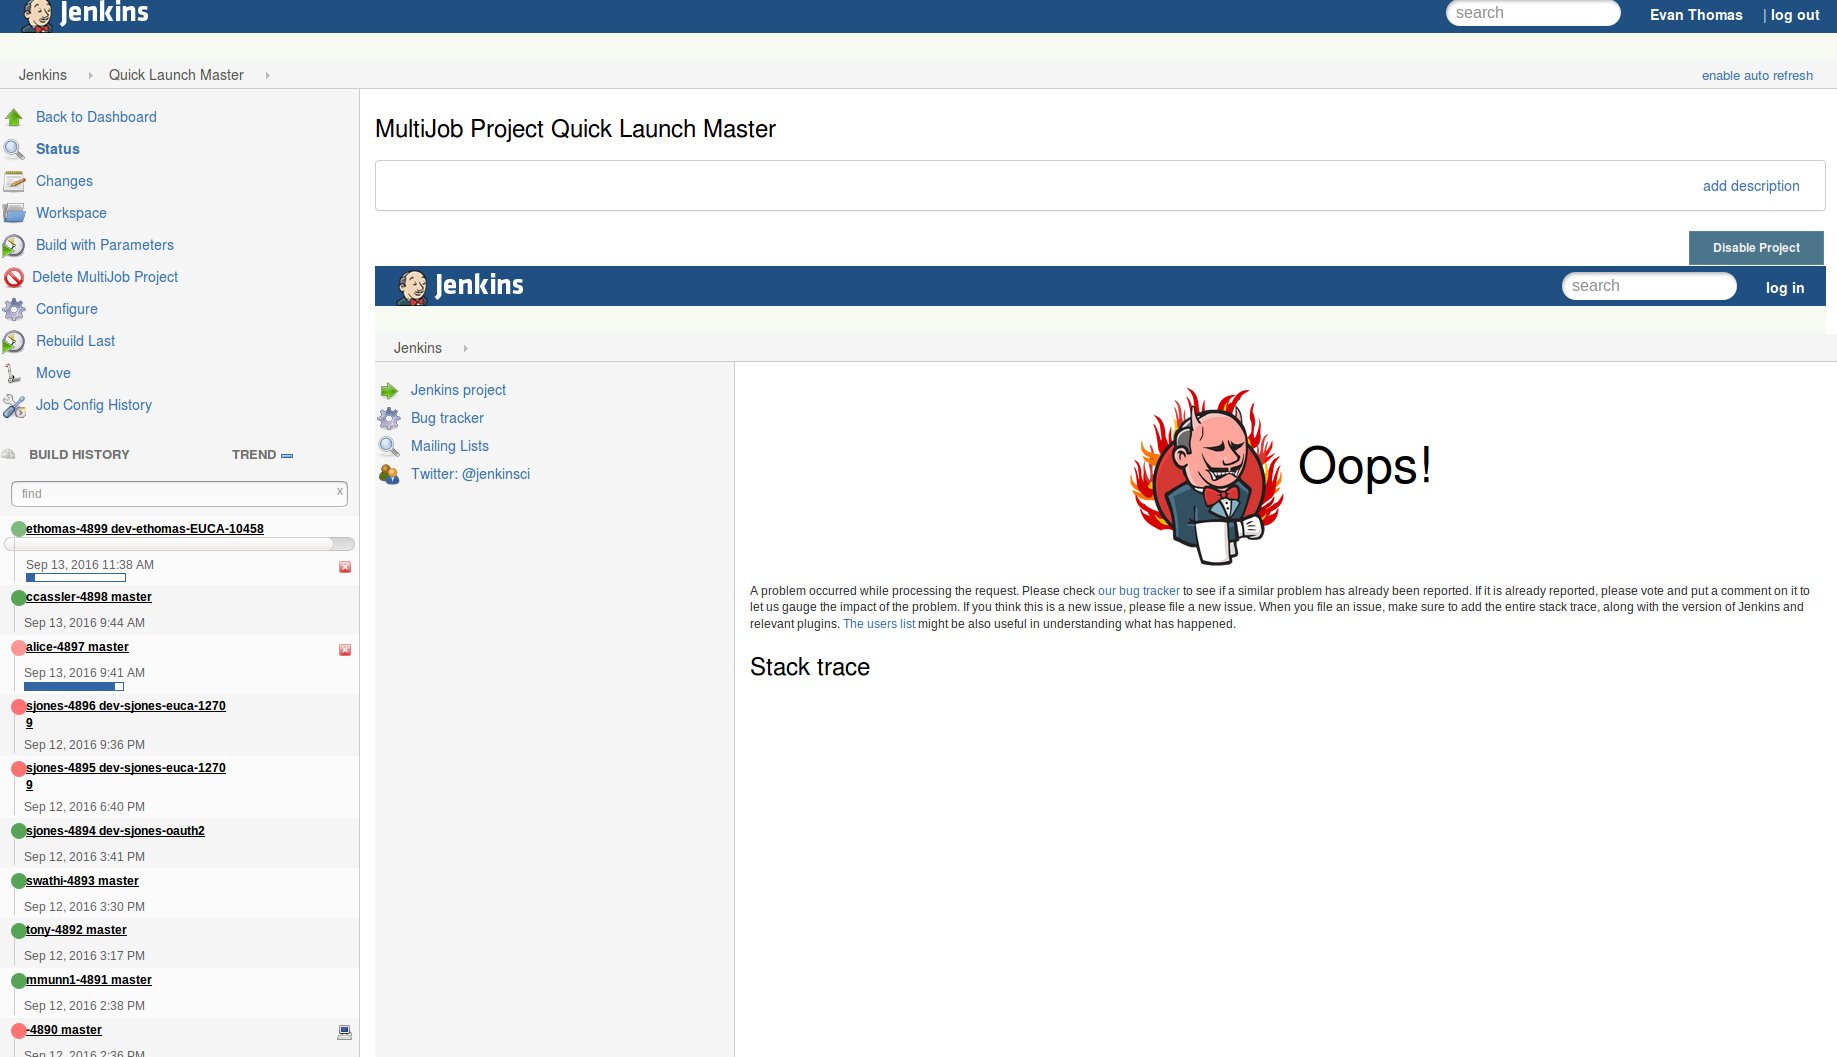
Task: Click status ball of ccassler-4898 build
Action: [x=18, y=597]
